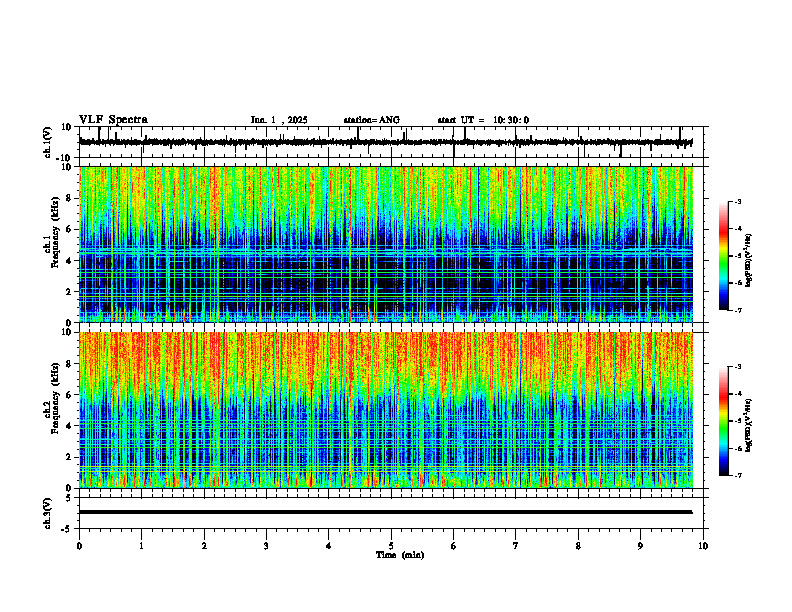This screenshot has height=612, width=792.
Task: Click the ch.2 spectrogram color scale bar
Action: click(723, 421)
